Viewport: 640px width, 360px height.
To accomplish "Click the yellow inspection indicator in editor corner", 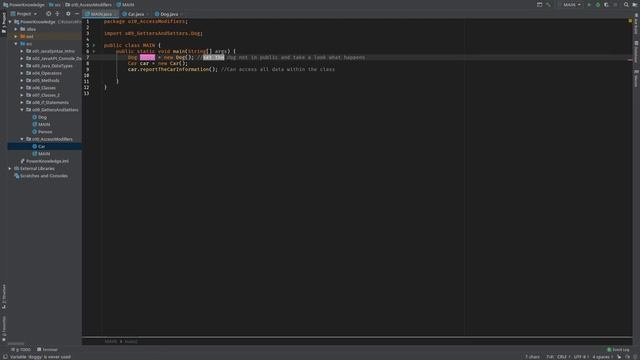I will (630, 21).
